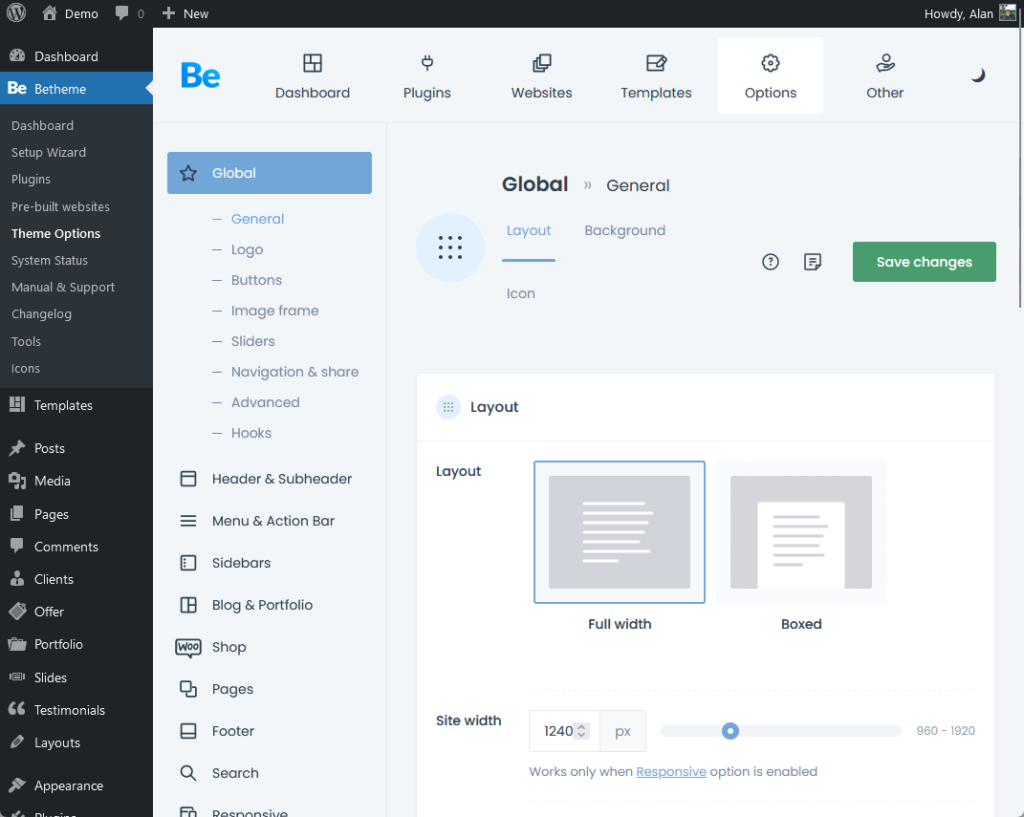Open the notes icon beside Save changes

[x=812, y=262]
